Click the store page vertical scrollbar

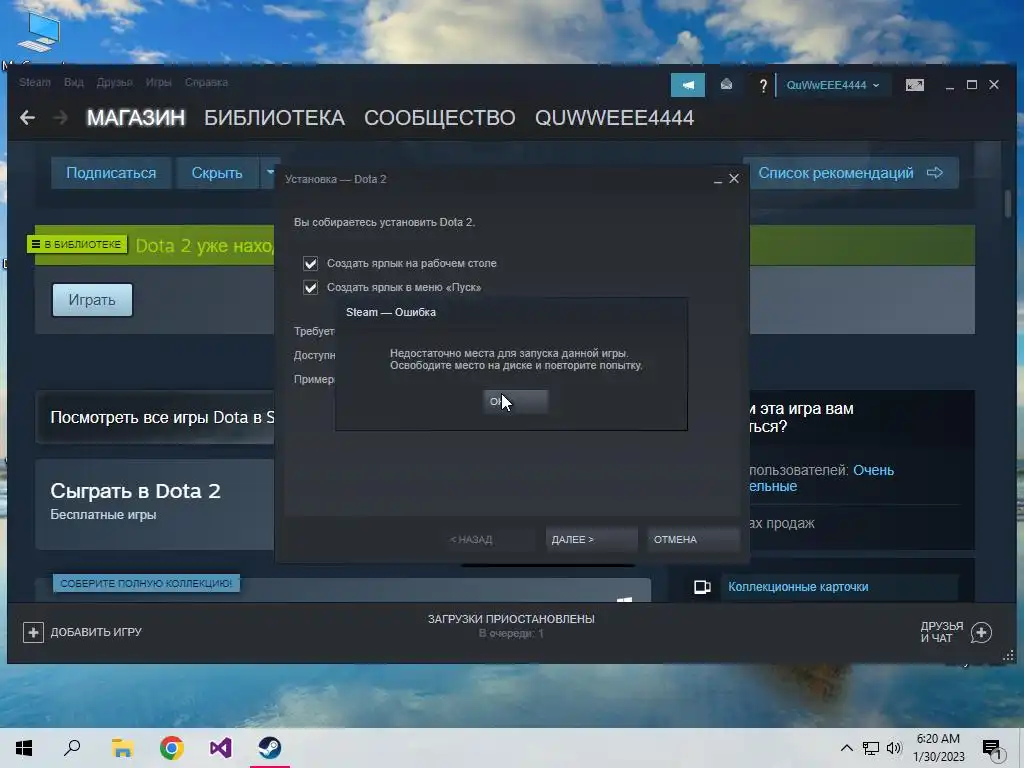pos(1008,204)
